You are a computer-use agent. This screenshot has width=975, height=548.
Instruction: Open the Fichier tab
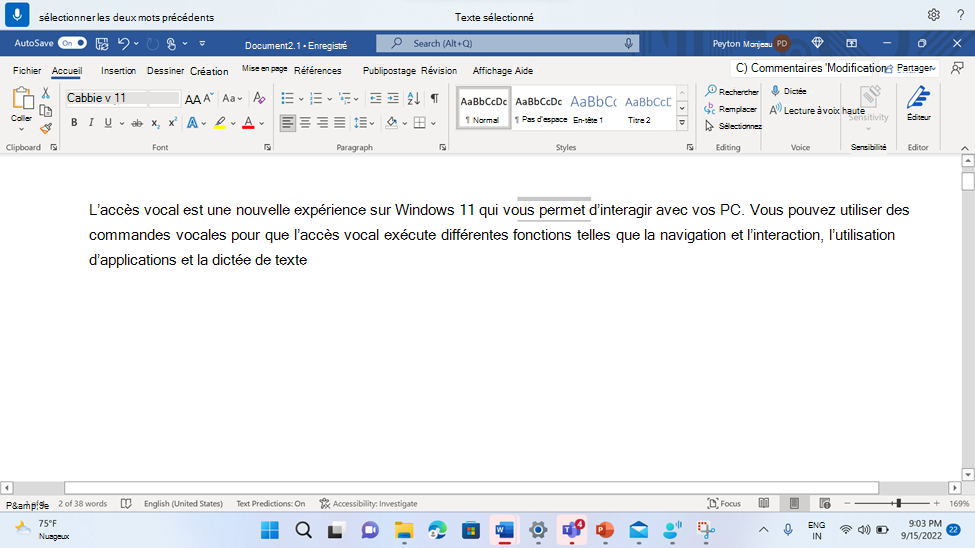click(27, 71)
